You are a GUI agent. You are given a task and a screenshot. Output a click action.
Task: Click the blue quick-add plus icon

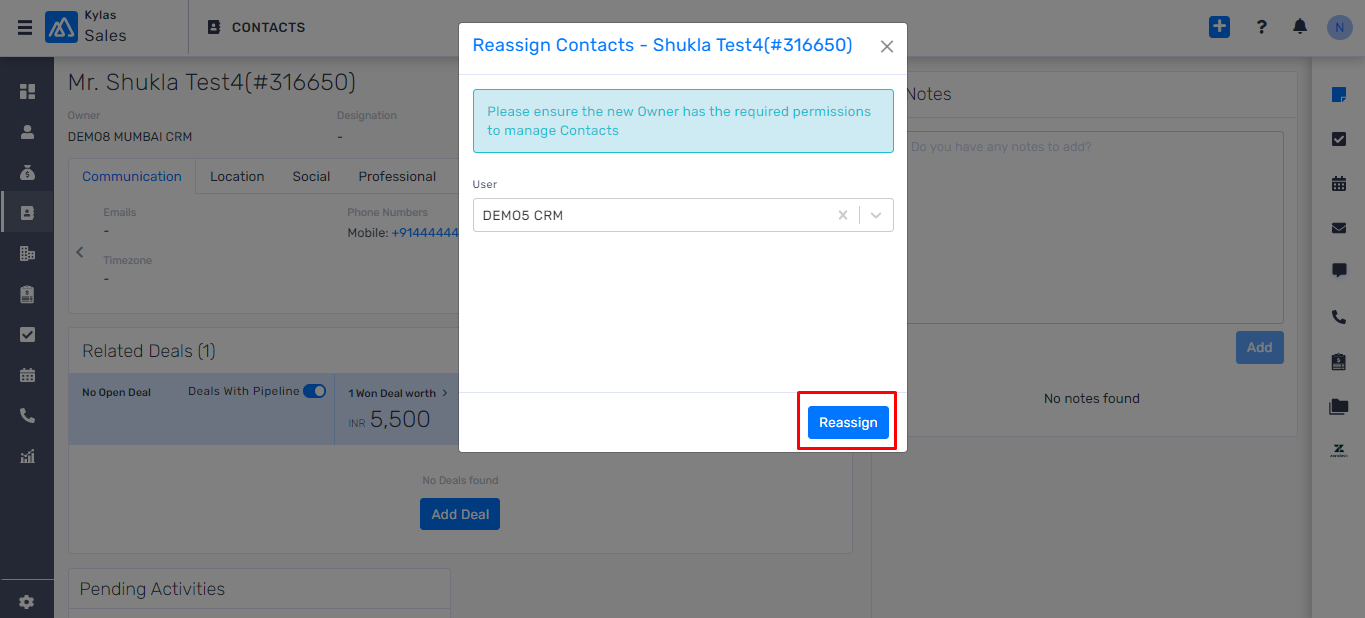click(x=1219, y=27)
